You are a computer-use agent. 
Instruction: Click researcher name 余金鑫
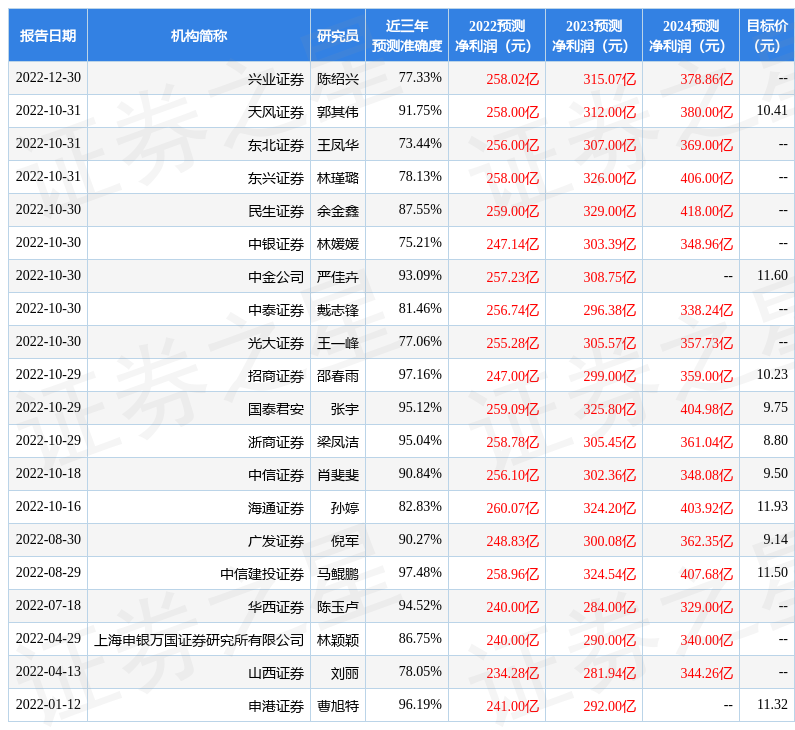point(338,211)
